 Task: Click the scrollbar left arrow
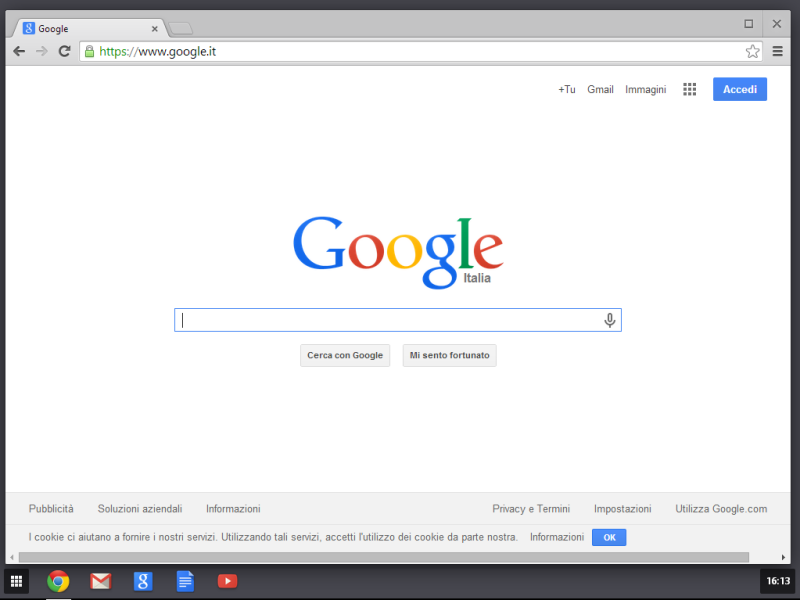(x=12, y=557)
